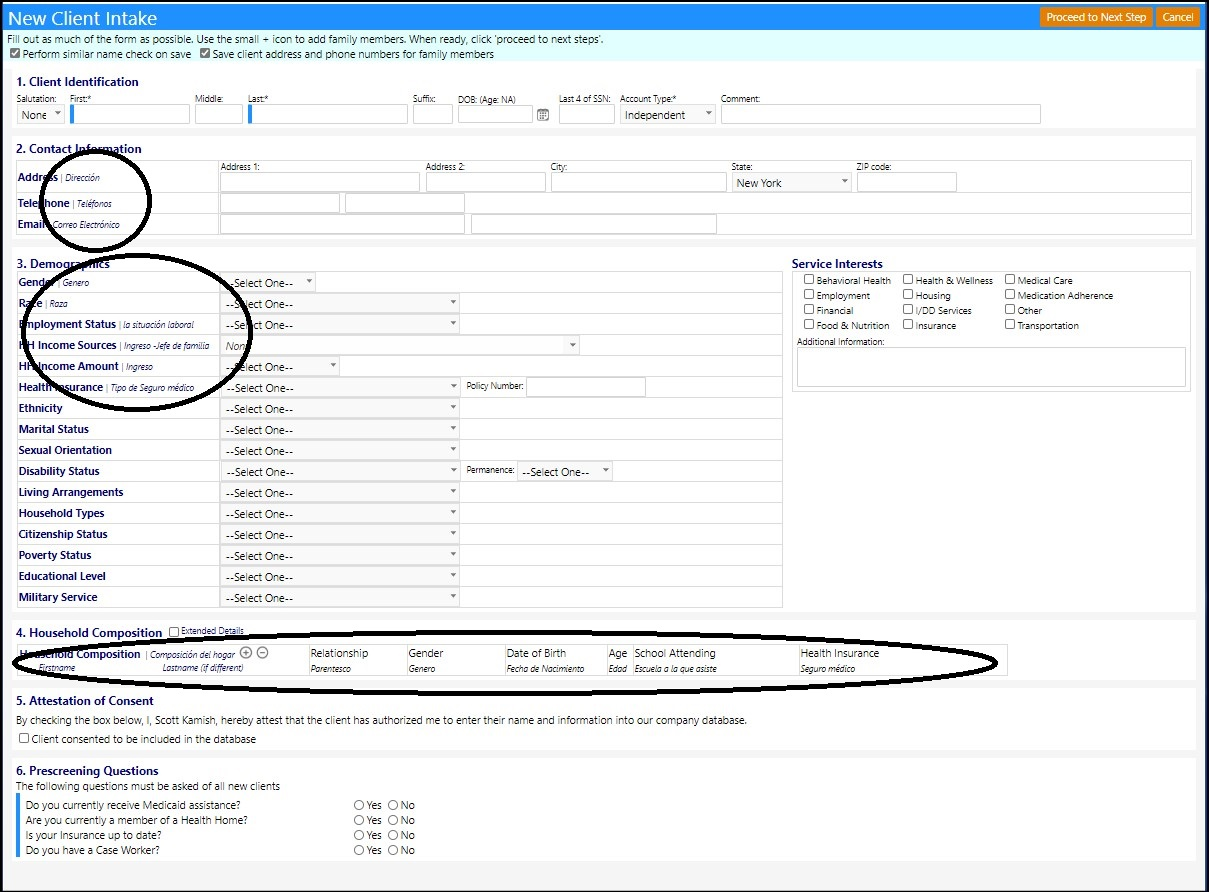Enable Extended Details checkbox
Viewport: 1209px width, 892px height.
[174, 632]
